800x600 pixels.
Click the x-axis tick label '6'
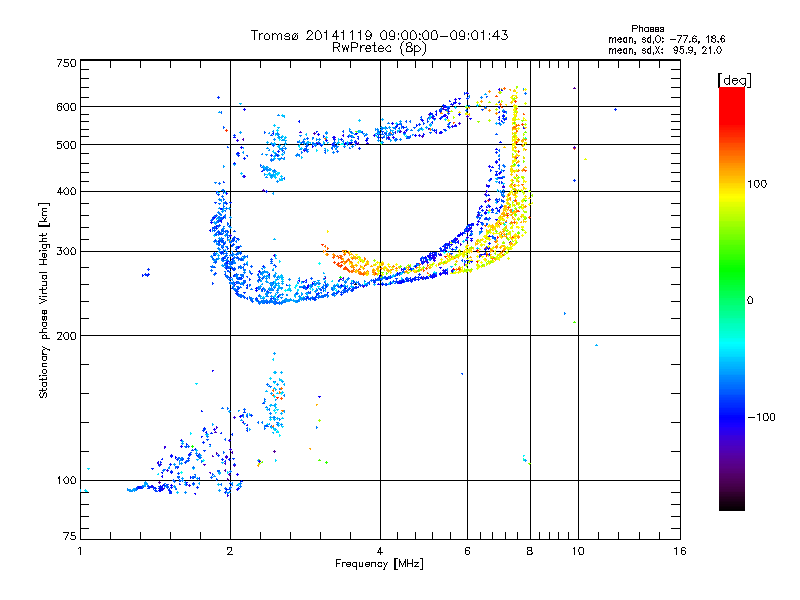[x=467, y=551]
